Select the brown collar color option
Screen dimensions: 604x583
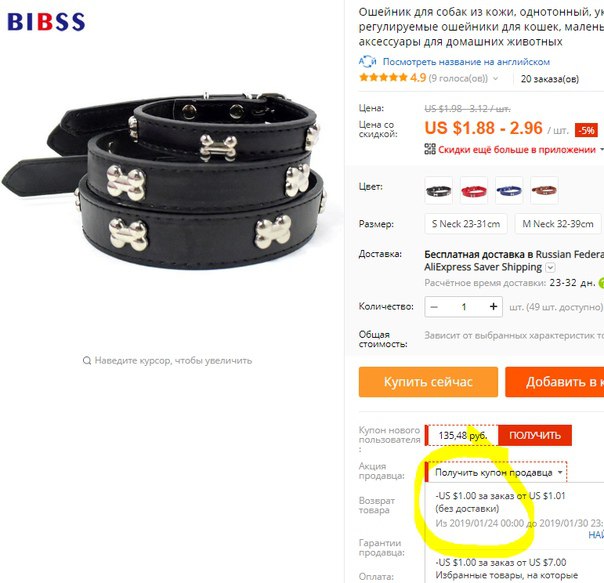tap(544, 190)
